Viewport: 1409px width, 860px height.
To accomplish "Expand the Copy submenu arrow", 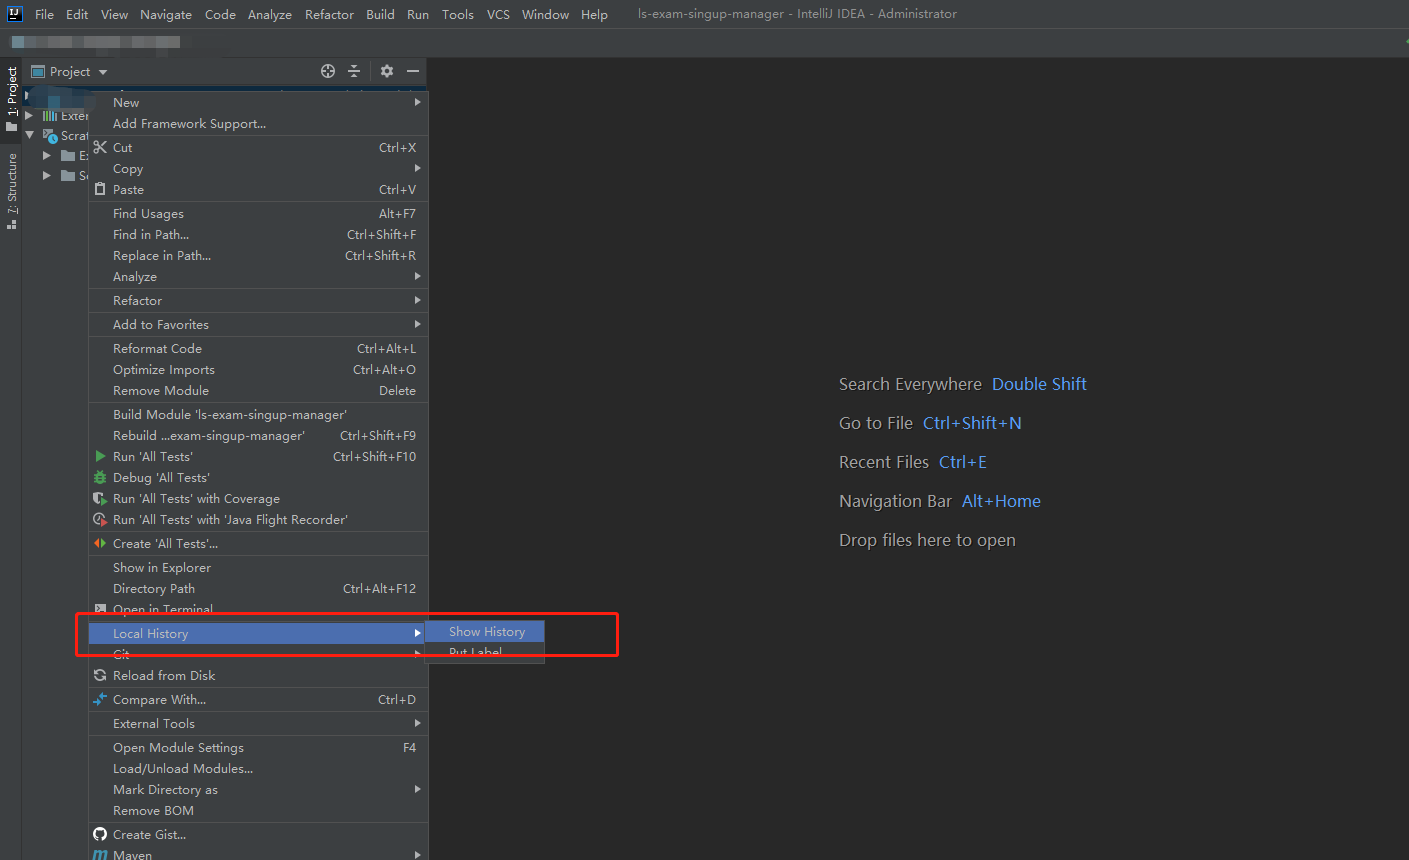I will coord(418,168).
